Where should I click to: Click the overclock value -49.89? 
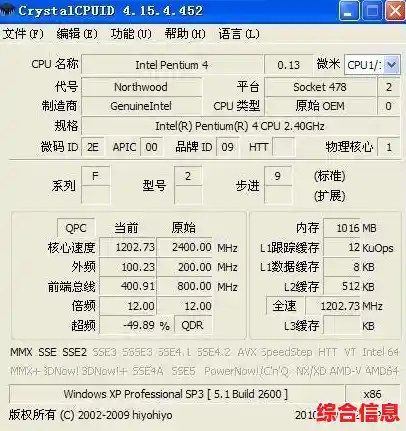pos(128,325)
